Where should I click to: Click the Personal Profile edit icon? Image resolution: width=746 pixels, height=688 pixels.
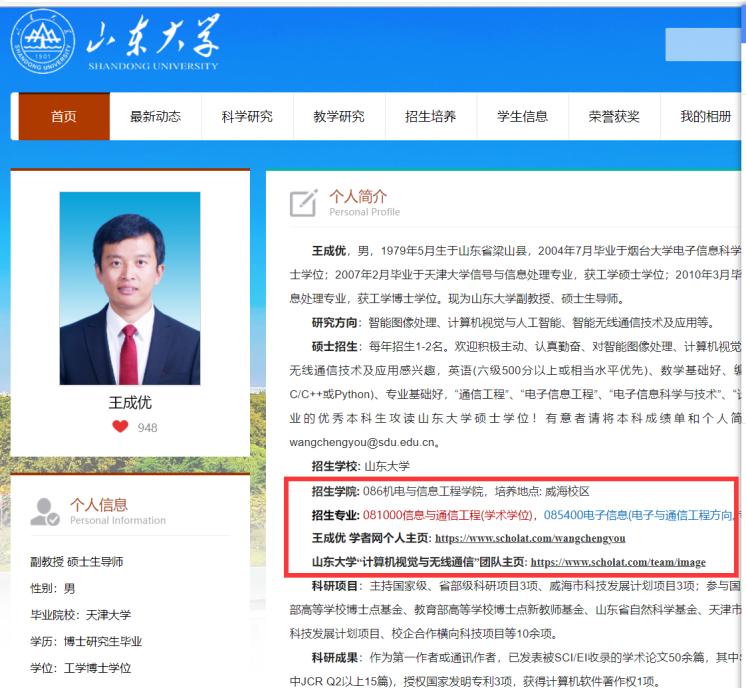point(303,203)
